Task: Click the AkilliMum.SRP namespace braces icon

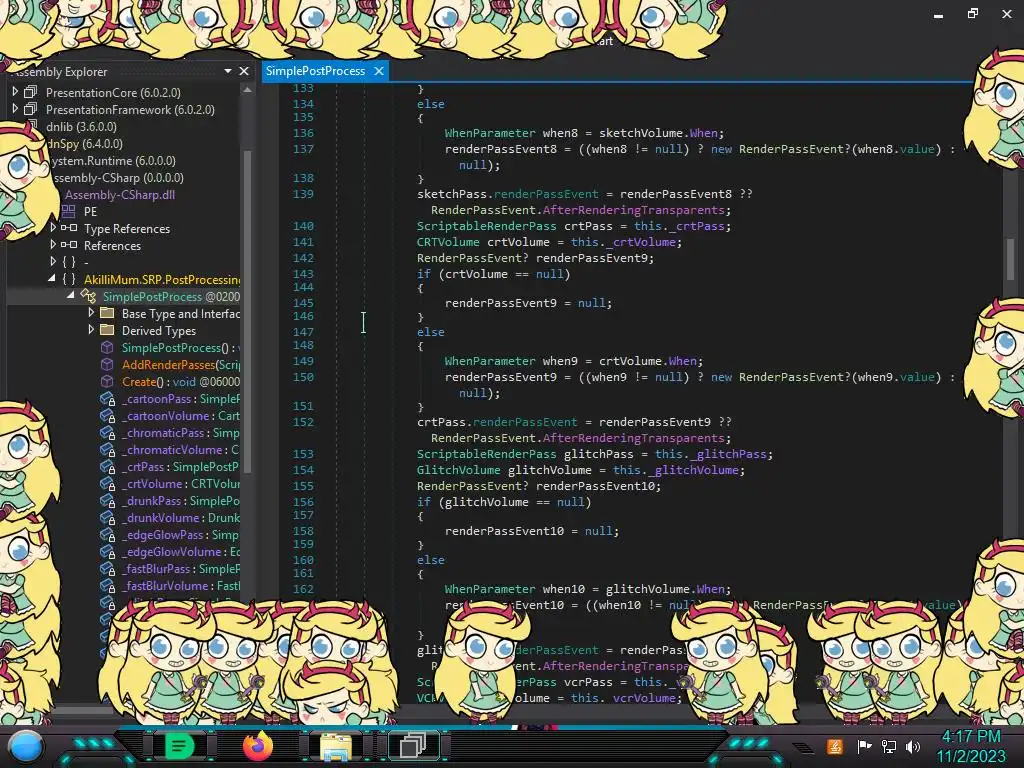Action: coord(69,279)
